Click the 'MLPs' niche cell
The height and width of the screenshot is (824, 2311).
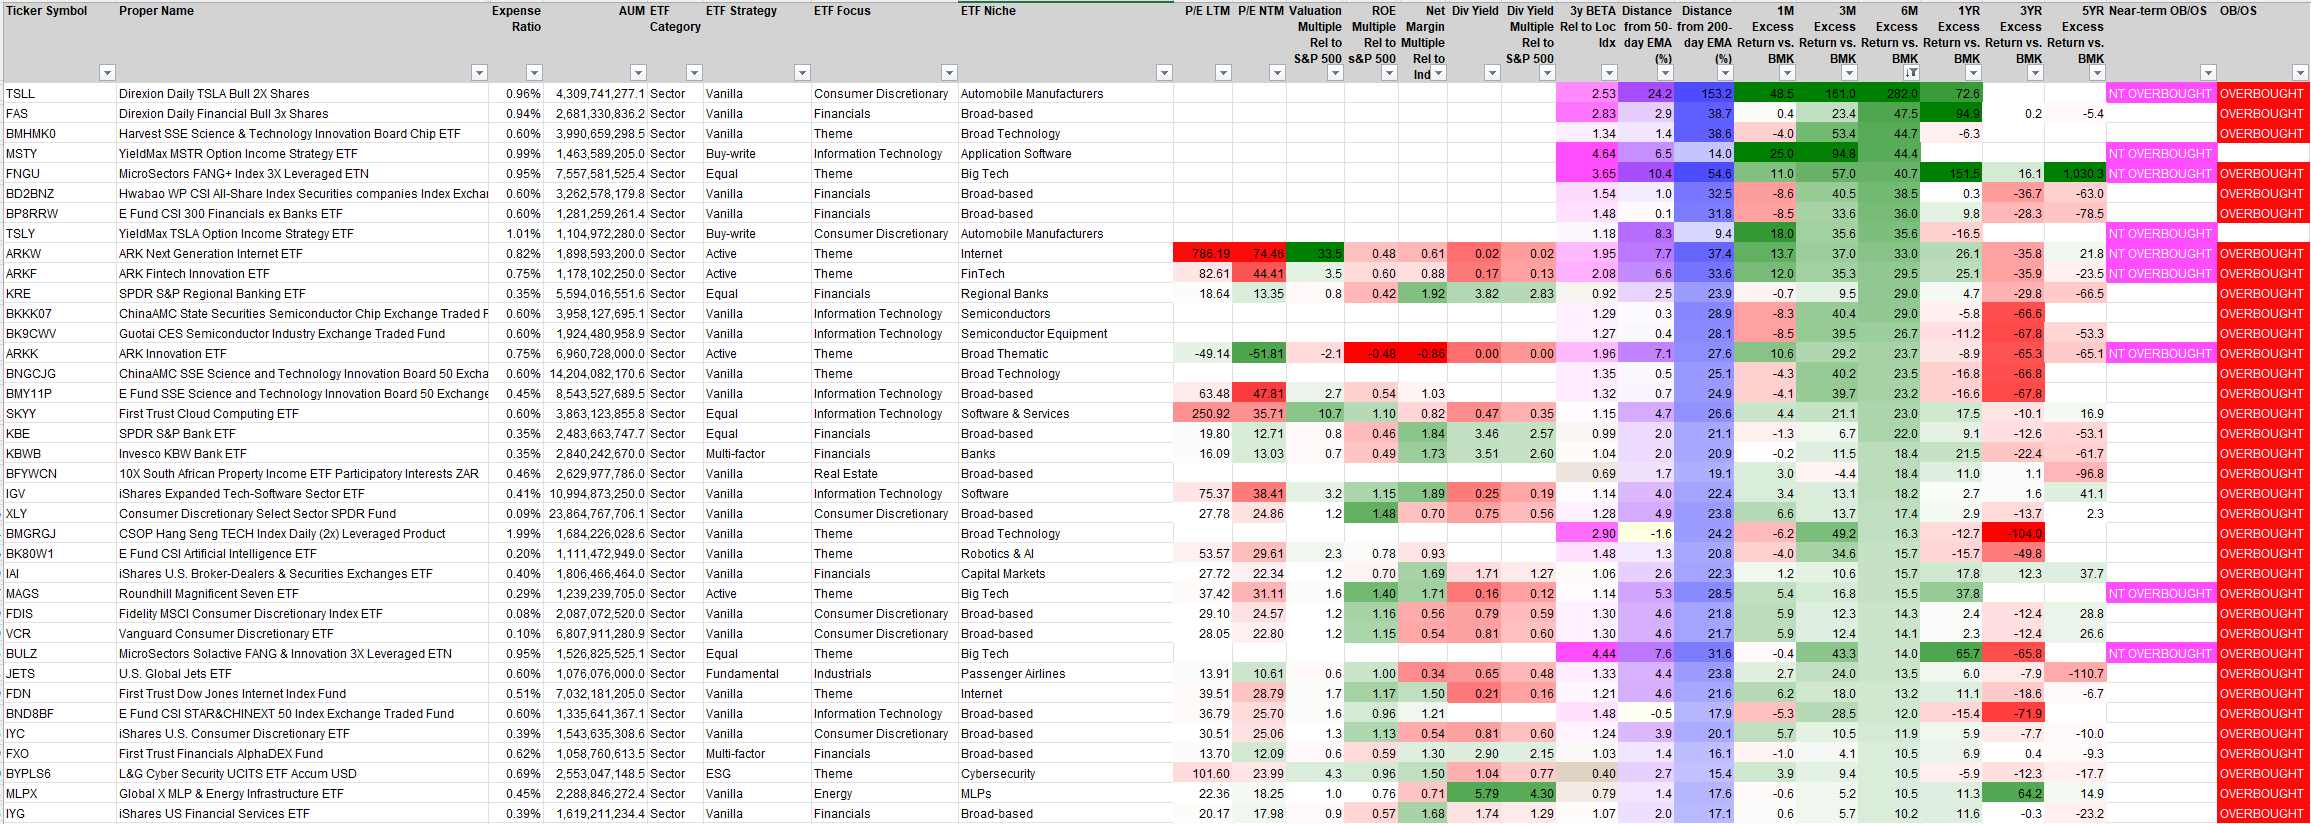tap(1066, 794)
